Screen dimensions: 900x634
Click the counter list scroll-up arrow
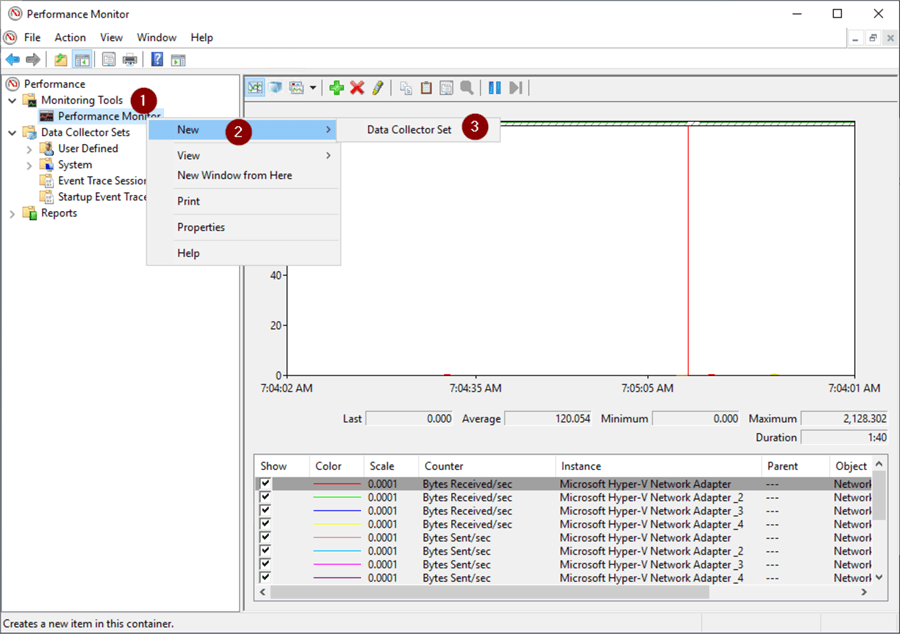click(879, 464)
